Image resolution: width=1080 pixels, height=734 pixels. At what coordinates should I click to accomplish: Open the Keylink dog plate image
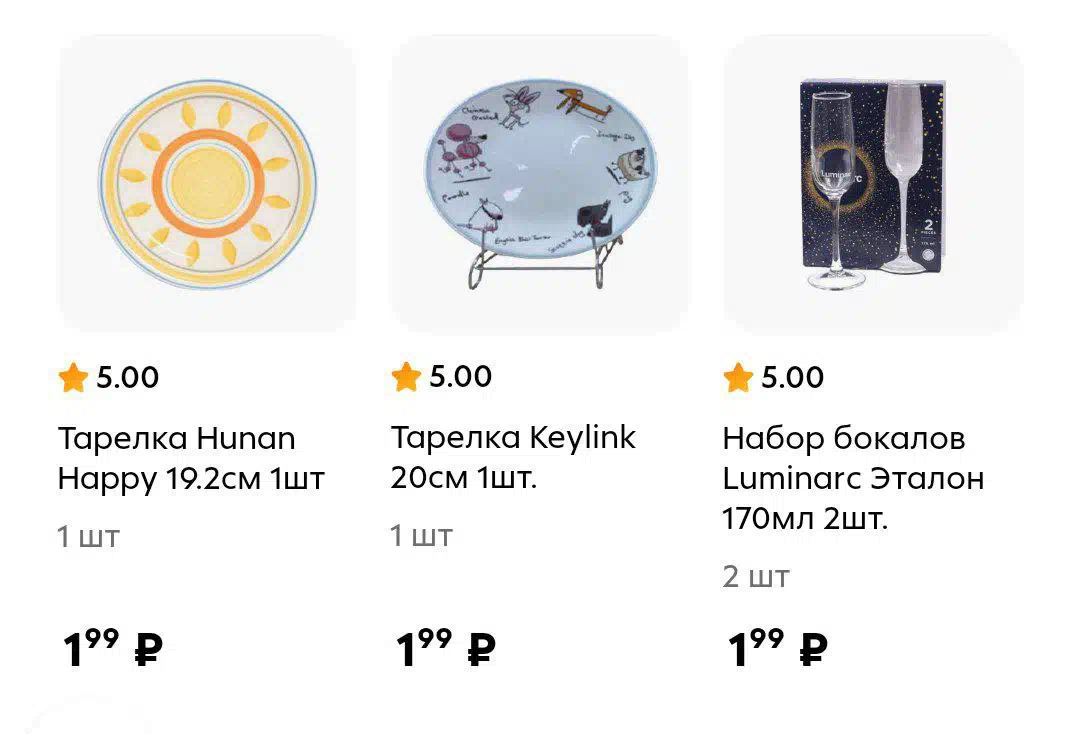pos(540,185)
